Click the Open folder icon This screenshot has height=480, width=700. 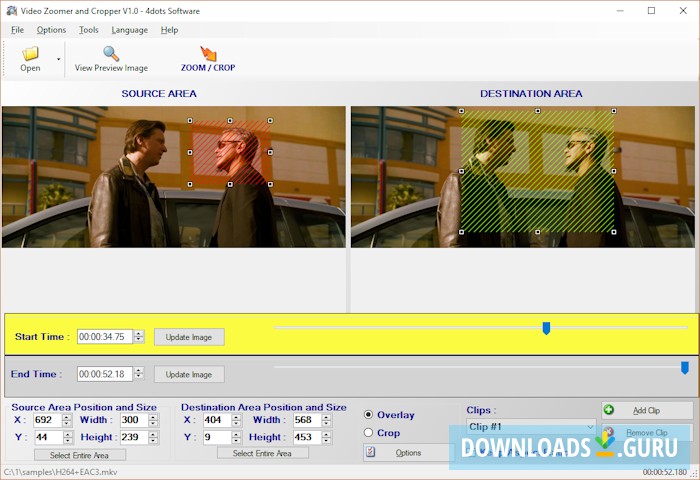pyautogui.click(x=30, y=54)
